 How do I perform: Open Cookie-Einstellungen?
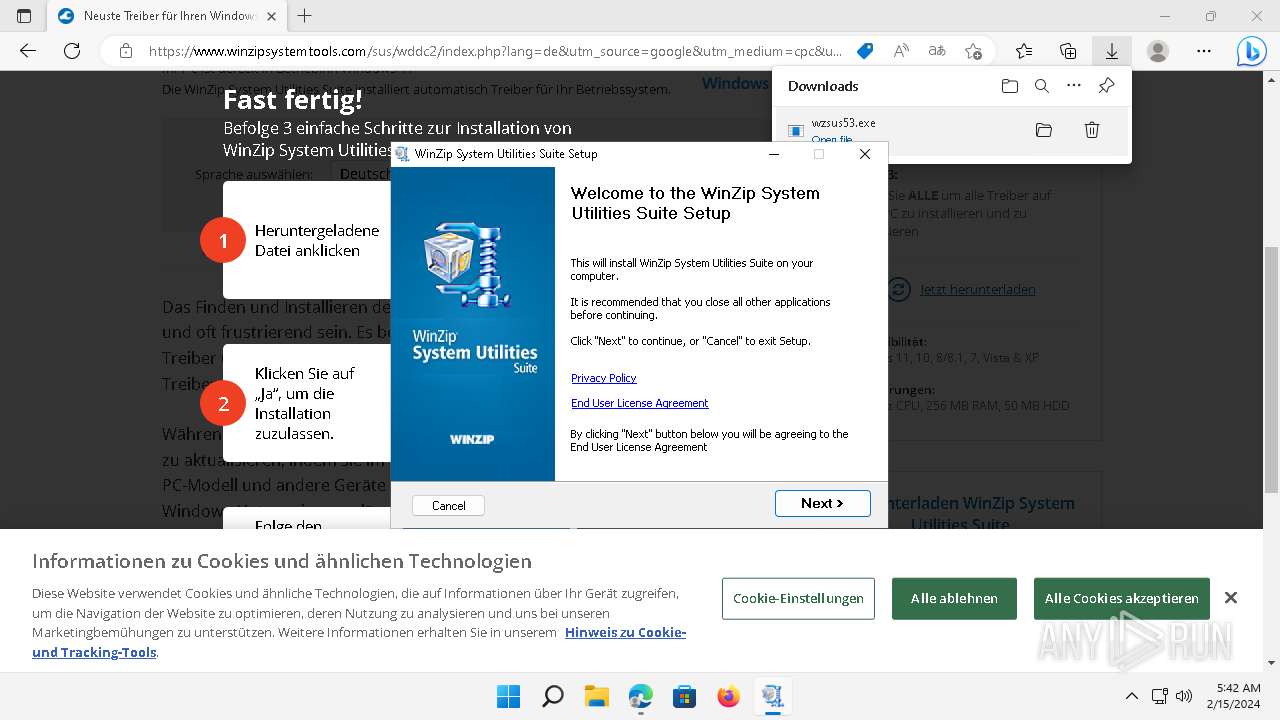click(798, 598)
